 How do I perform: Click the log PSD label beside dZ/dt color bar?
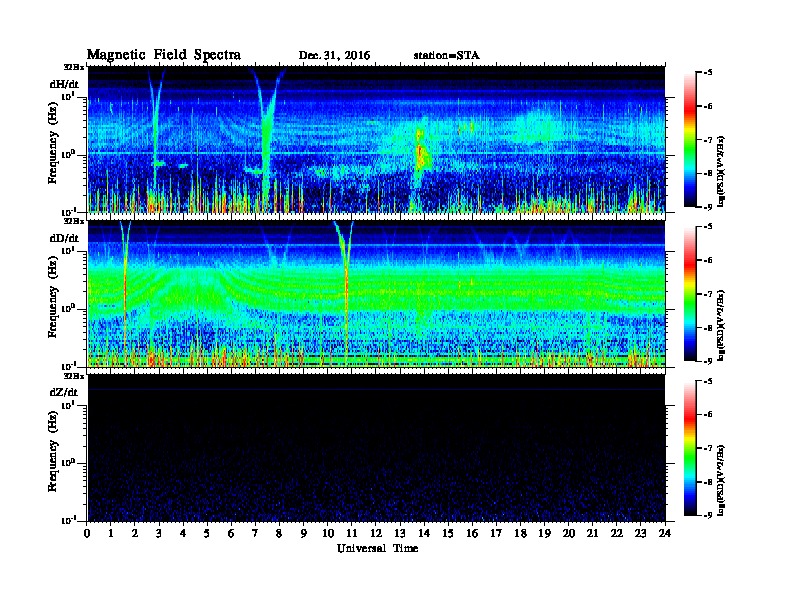tap(722, 479)
